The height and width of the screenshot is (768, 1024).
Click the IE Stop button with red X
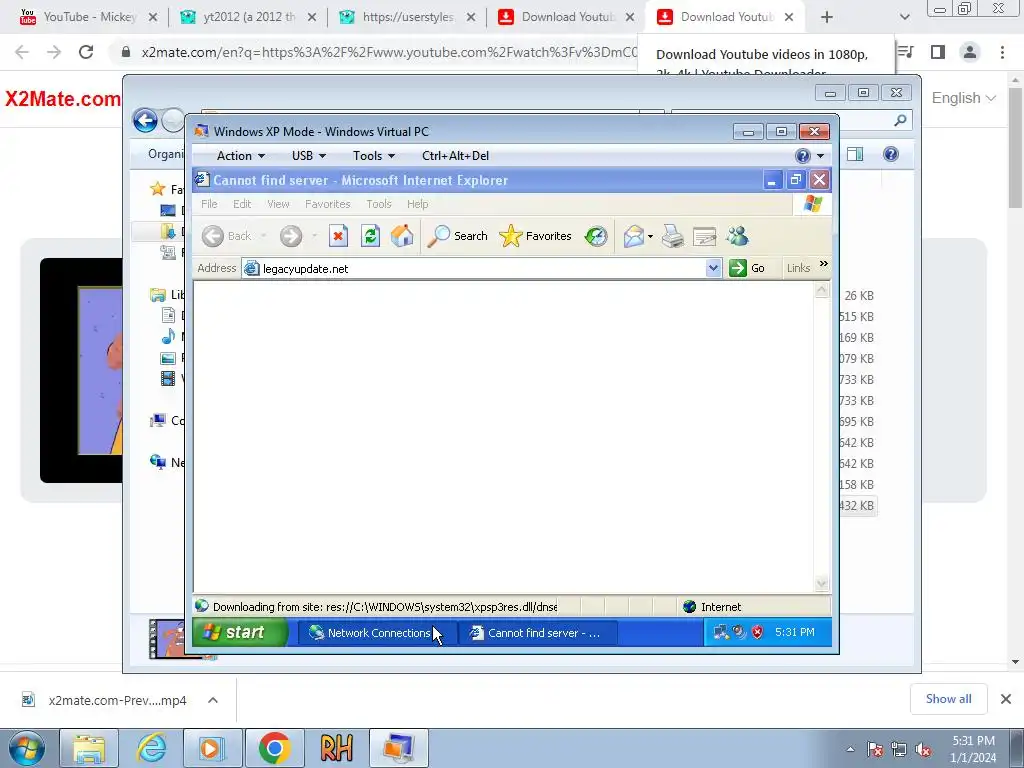pyautogui.click(x=338, y=236)
